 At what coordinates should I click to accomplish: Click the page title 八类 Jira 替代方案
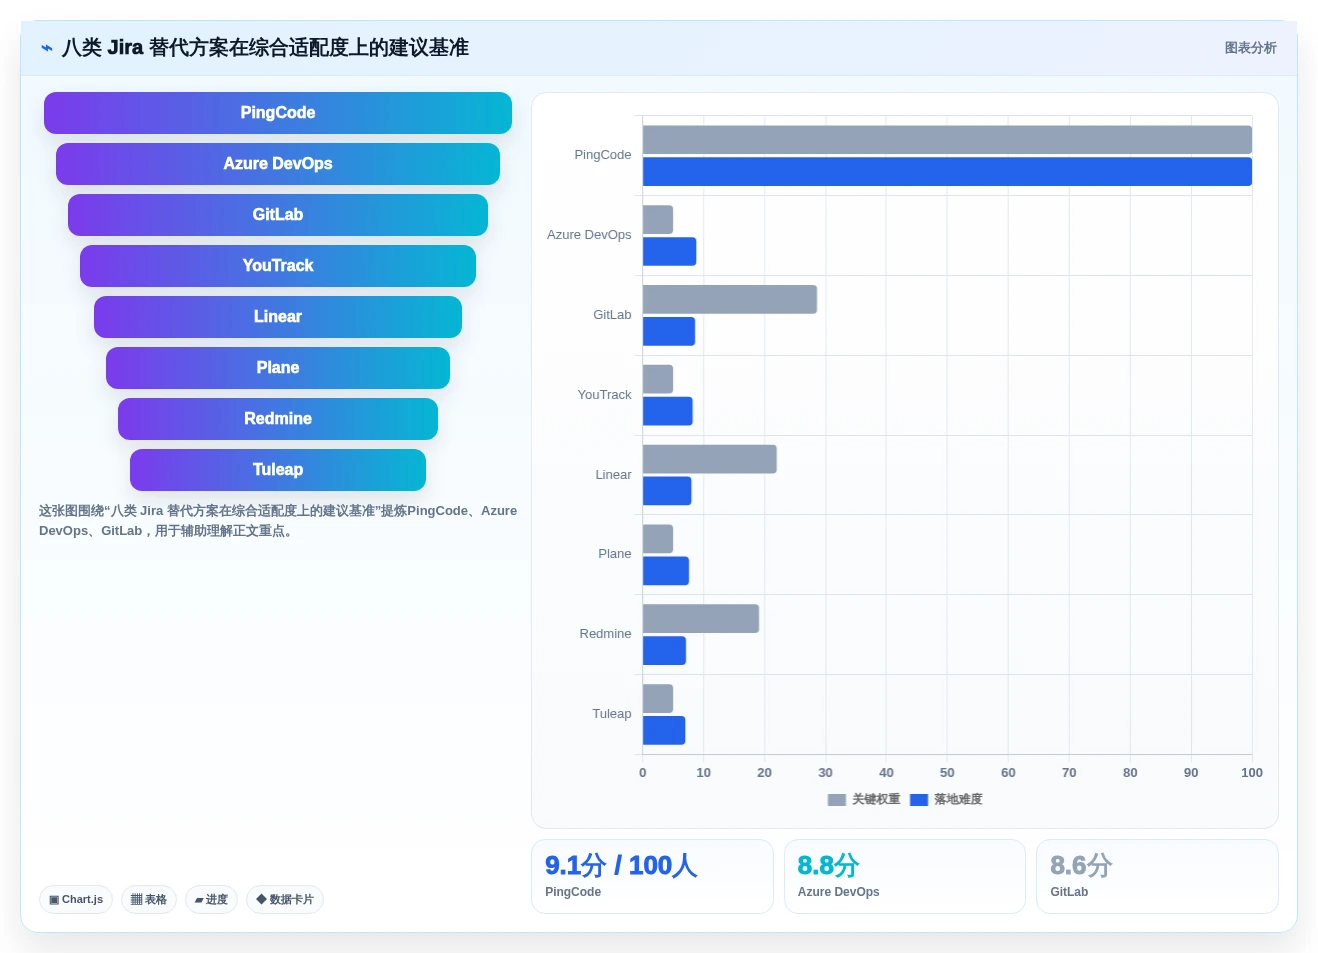[x=265, y=48]
